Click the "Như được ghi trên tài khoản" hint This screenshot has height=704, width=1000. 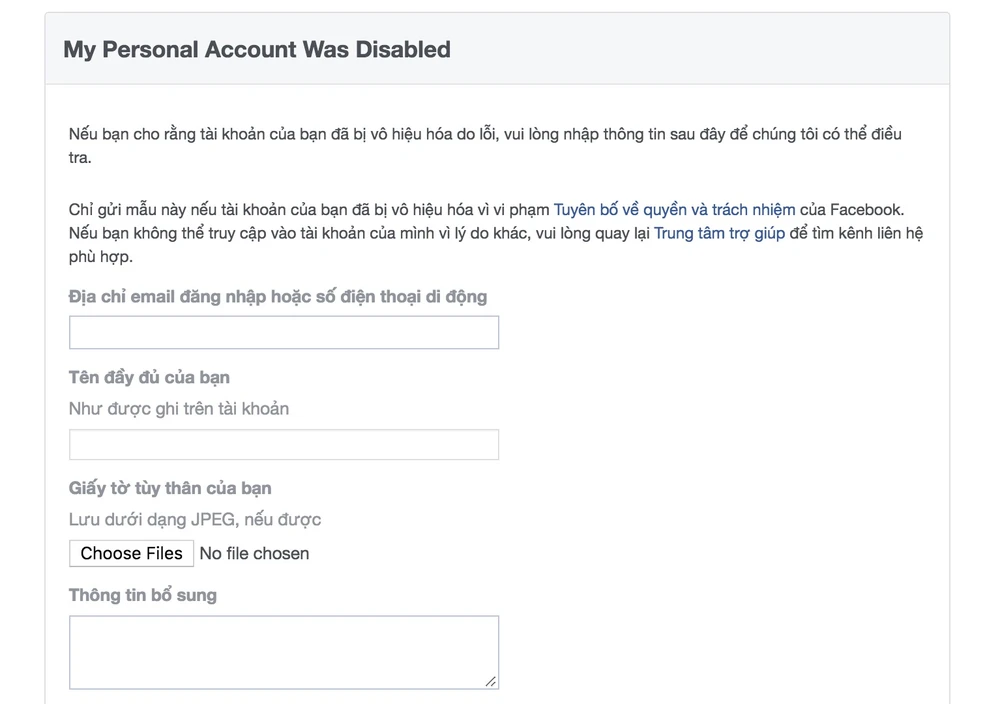point(179,408)
